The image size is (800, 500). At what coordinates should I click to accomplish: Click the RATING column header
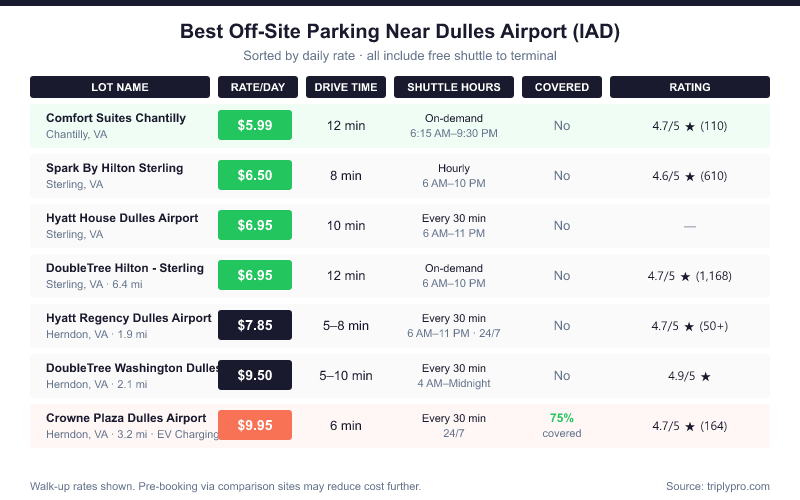pyautogui.click(x=690, y=87)
